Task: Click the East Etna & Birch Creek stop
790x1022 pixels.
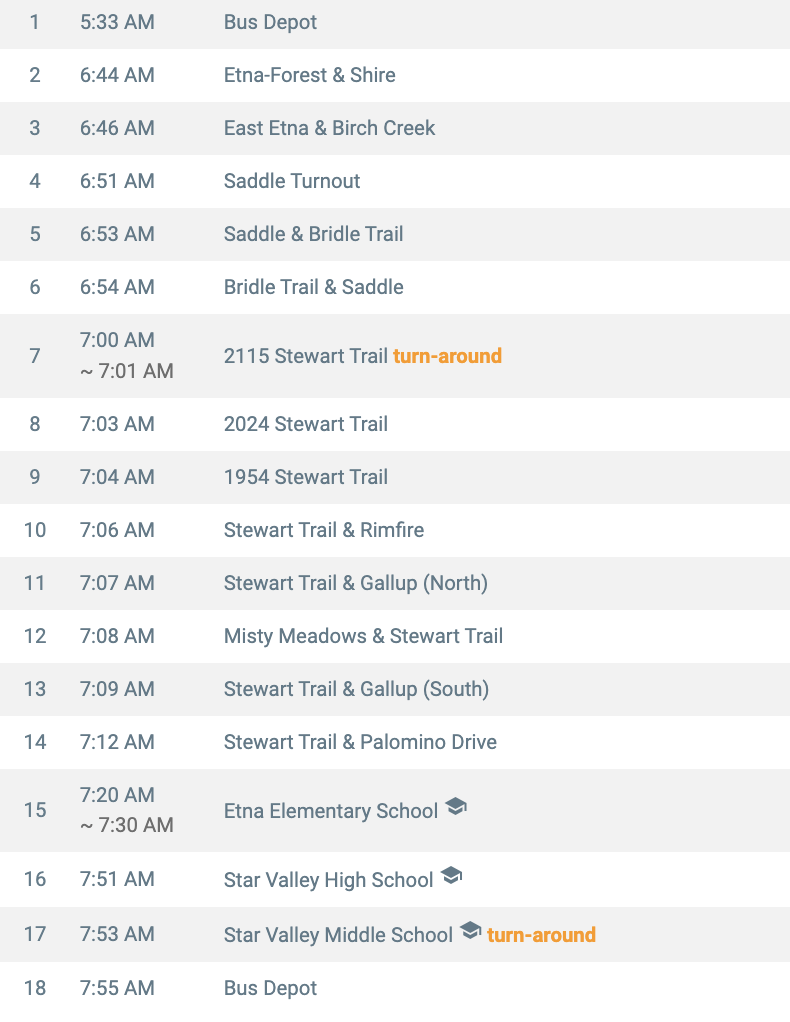Action: pyautogui.click(x=329, y=128)
